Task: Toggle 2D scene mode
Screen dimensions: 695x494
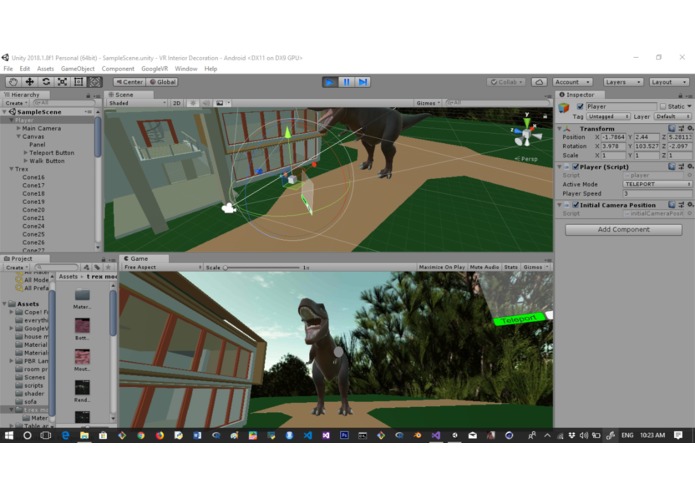Action: click(x=176, y=103)
